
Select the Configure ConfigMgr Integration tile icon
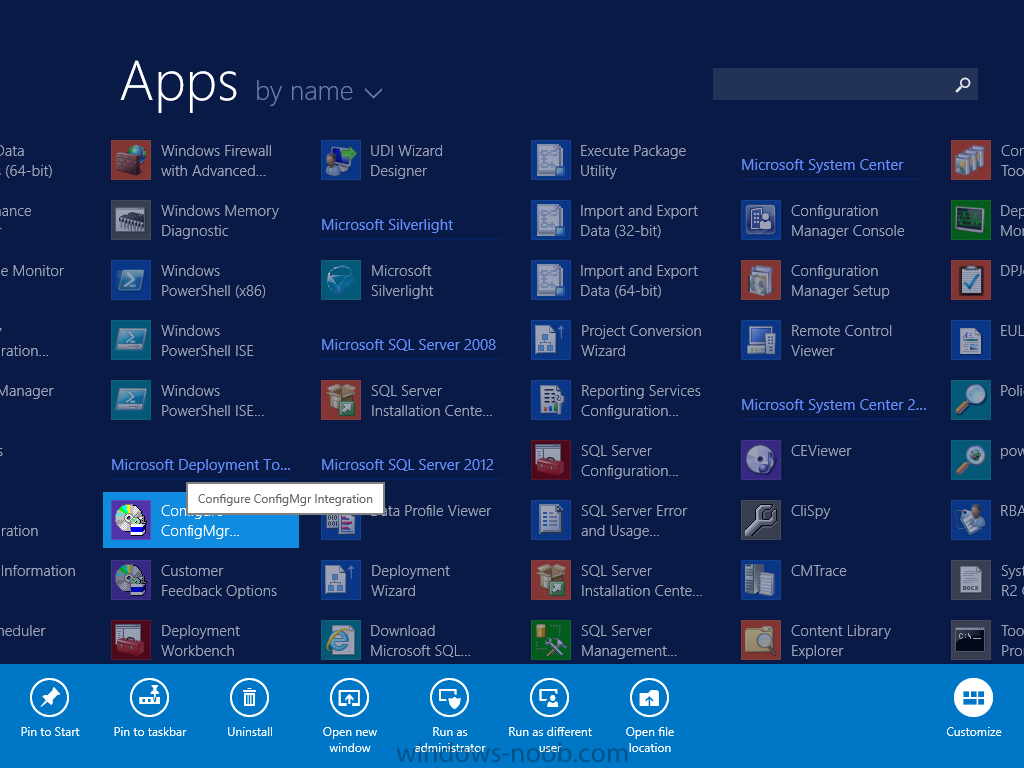(131, 520)
